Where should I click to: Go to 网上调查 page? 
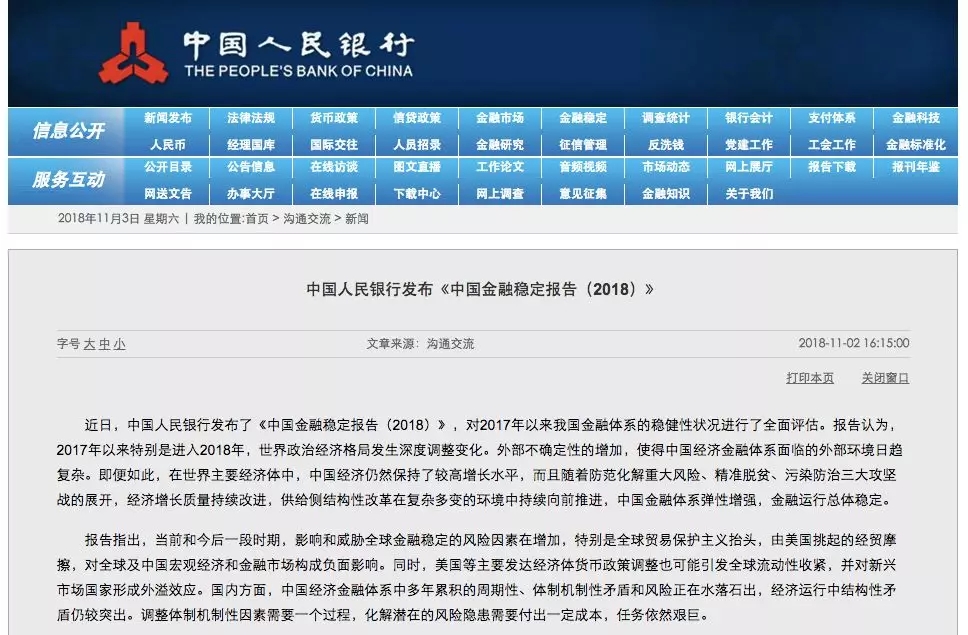point(500,194)
